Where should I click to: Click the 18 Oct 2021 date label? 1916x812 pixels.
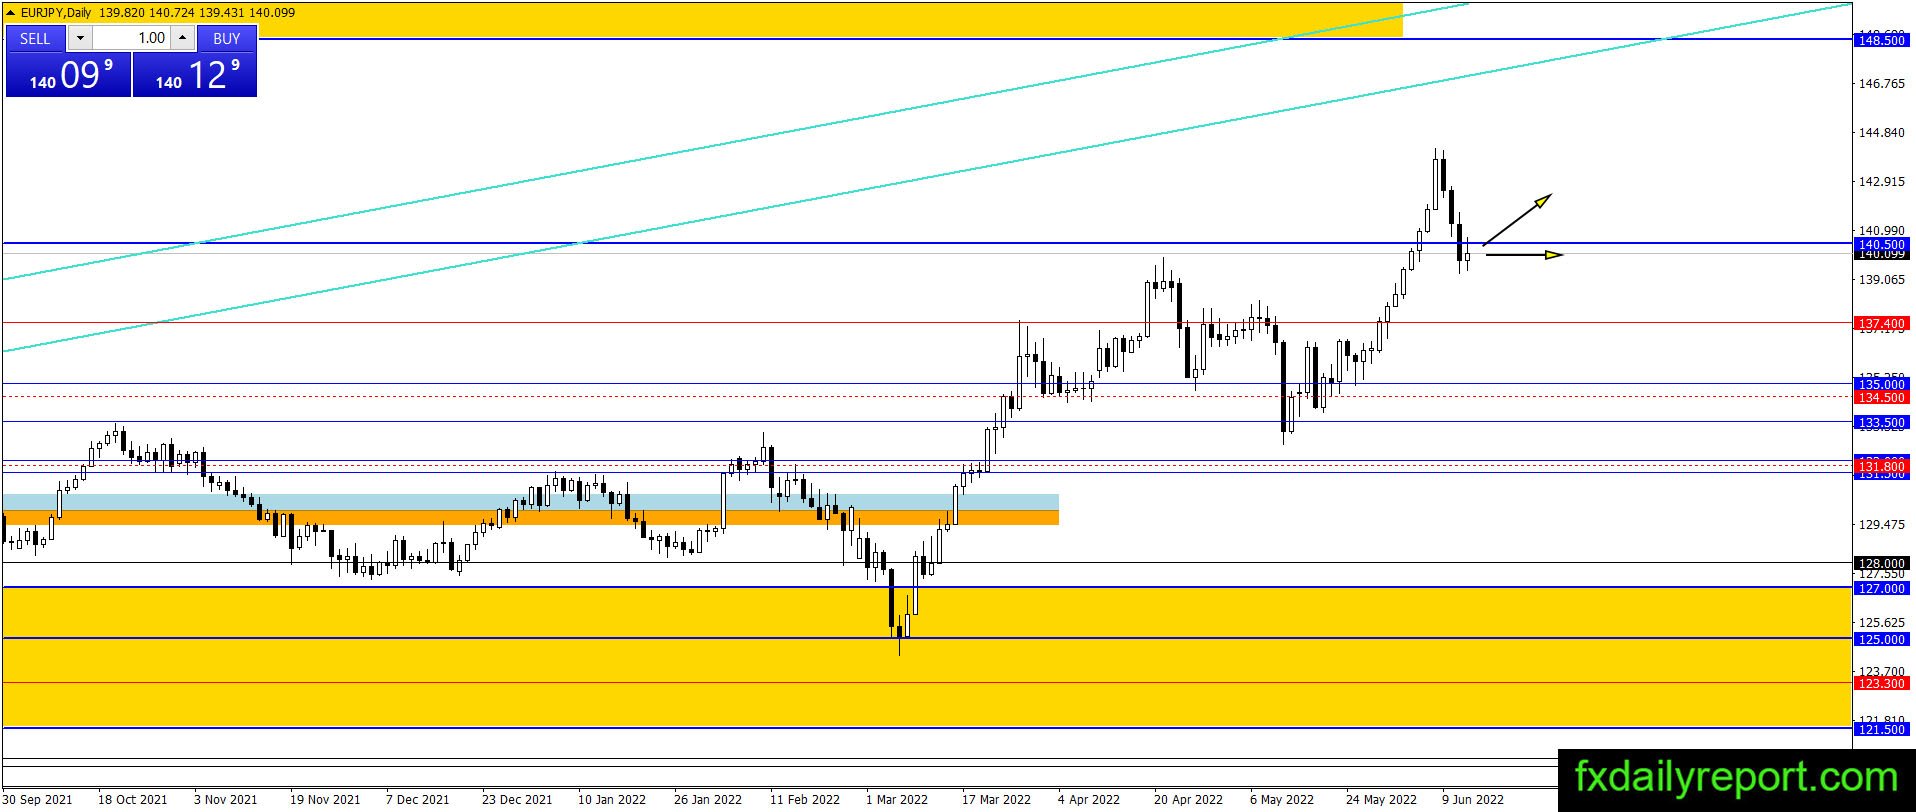(x=132, y=799)
